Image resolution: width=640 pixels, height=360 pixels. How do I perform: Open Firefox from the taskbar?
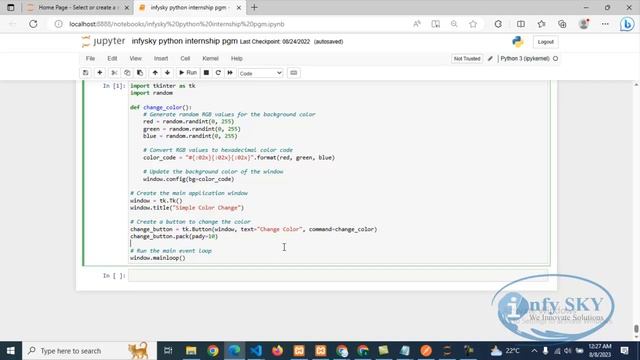tap(278, 351)
